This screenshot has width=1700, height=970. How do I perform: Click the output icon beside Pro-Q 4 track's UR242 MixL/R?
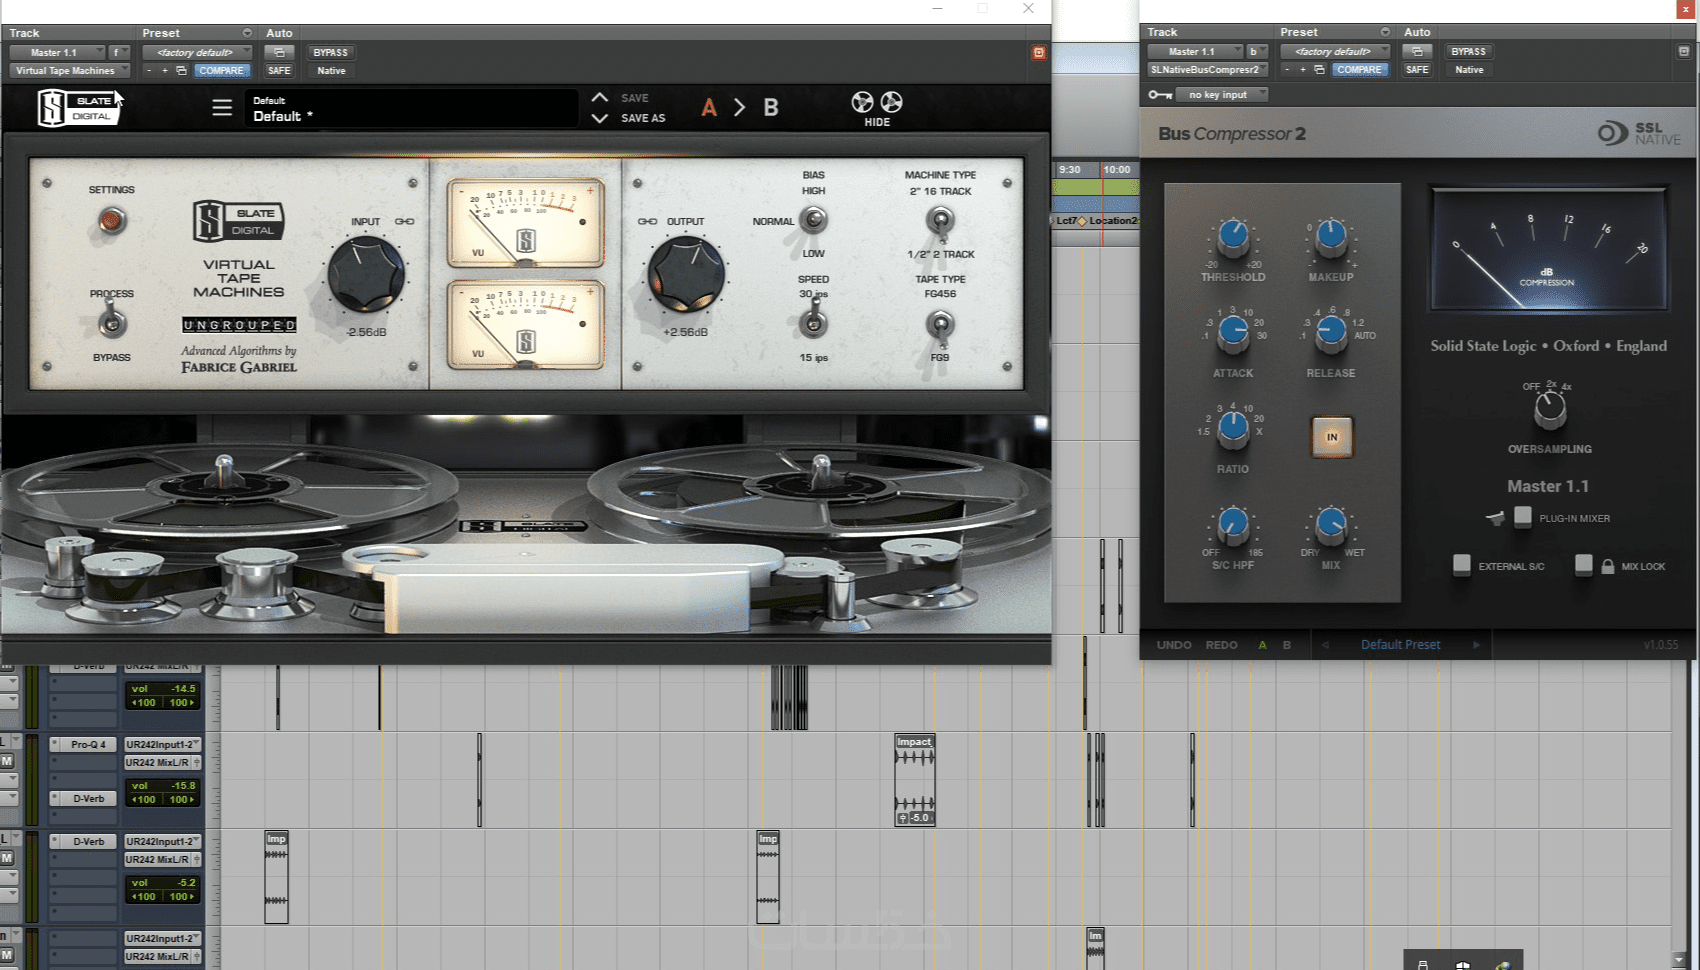197,763
